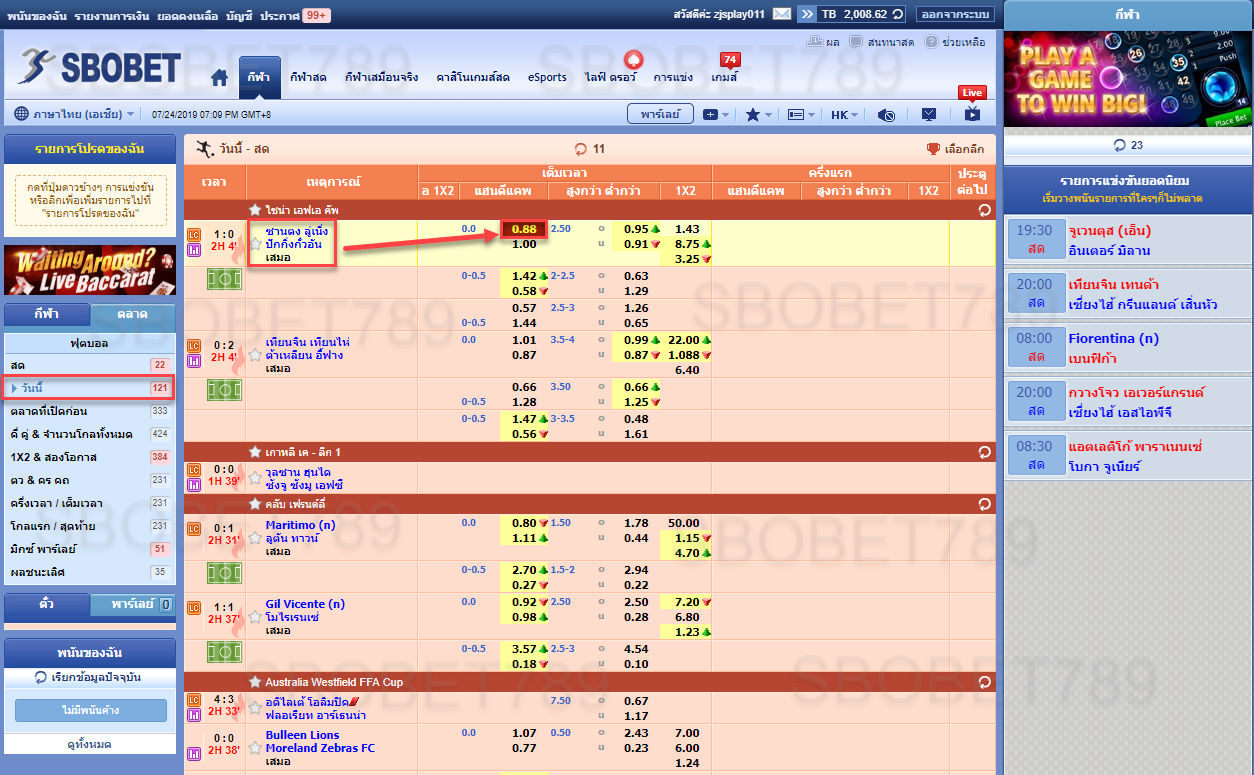Open the HK odds type dropdown
This screenshot has width=1254, height=775.
click(845, 115)
